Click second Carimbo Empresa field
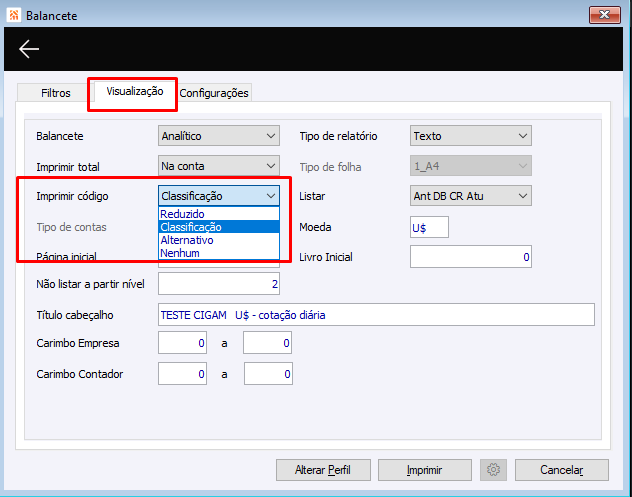Screen dimensions: 632x497 [x=267, y=343]
